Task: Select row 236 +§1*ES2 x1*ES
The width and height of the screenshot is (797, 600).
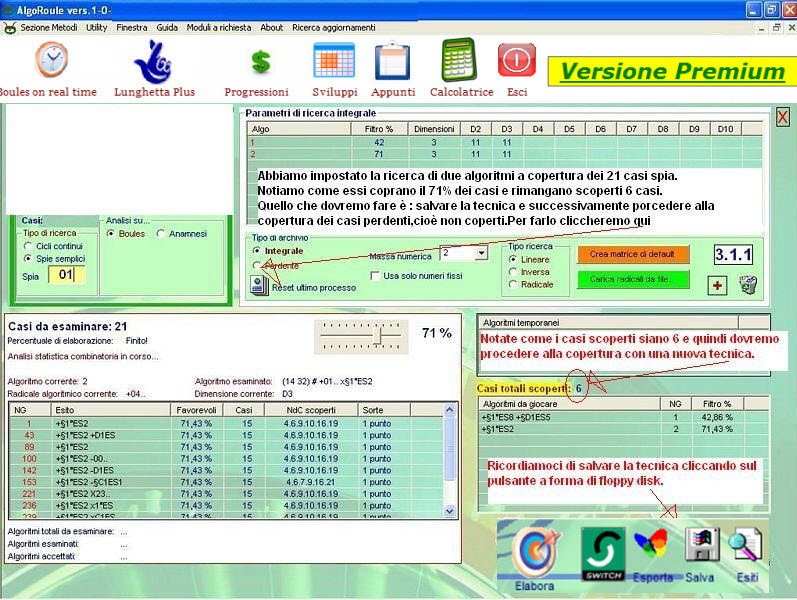Action: coord(226,505)
